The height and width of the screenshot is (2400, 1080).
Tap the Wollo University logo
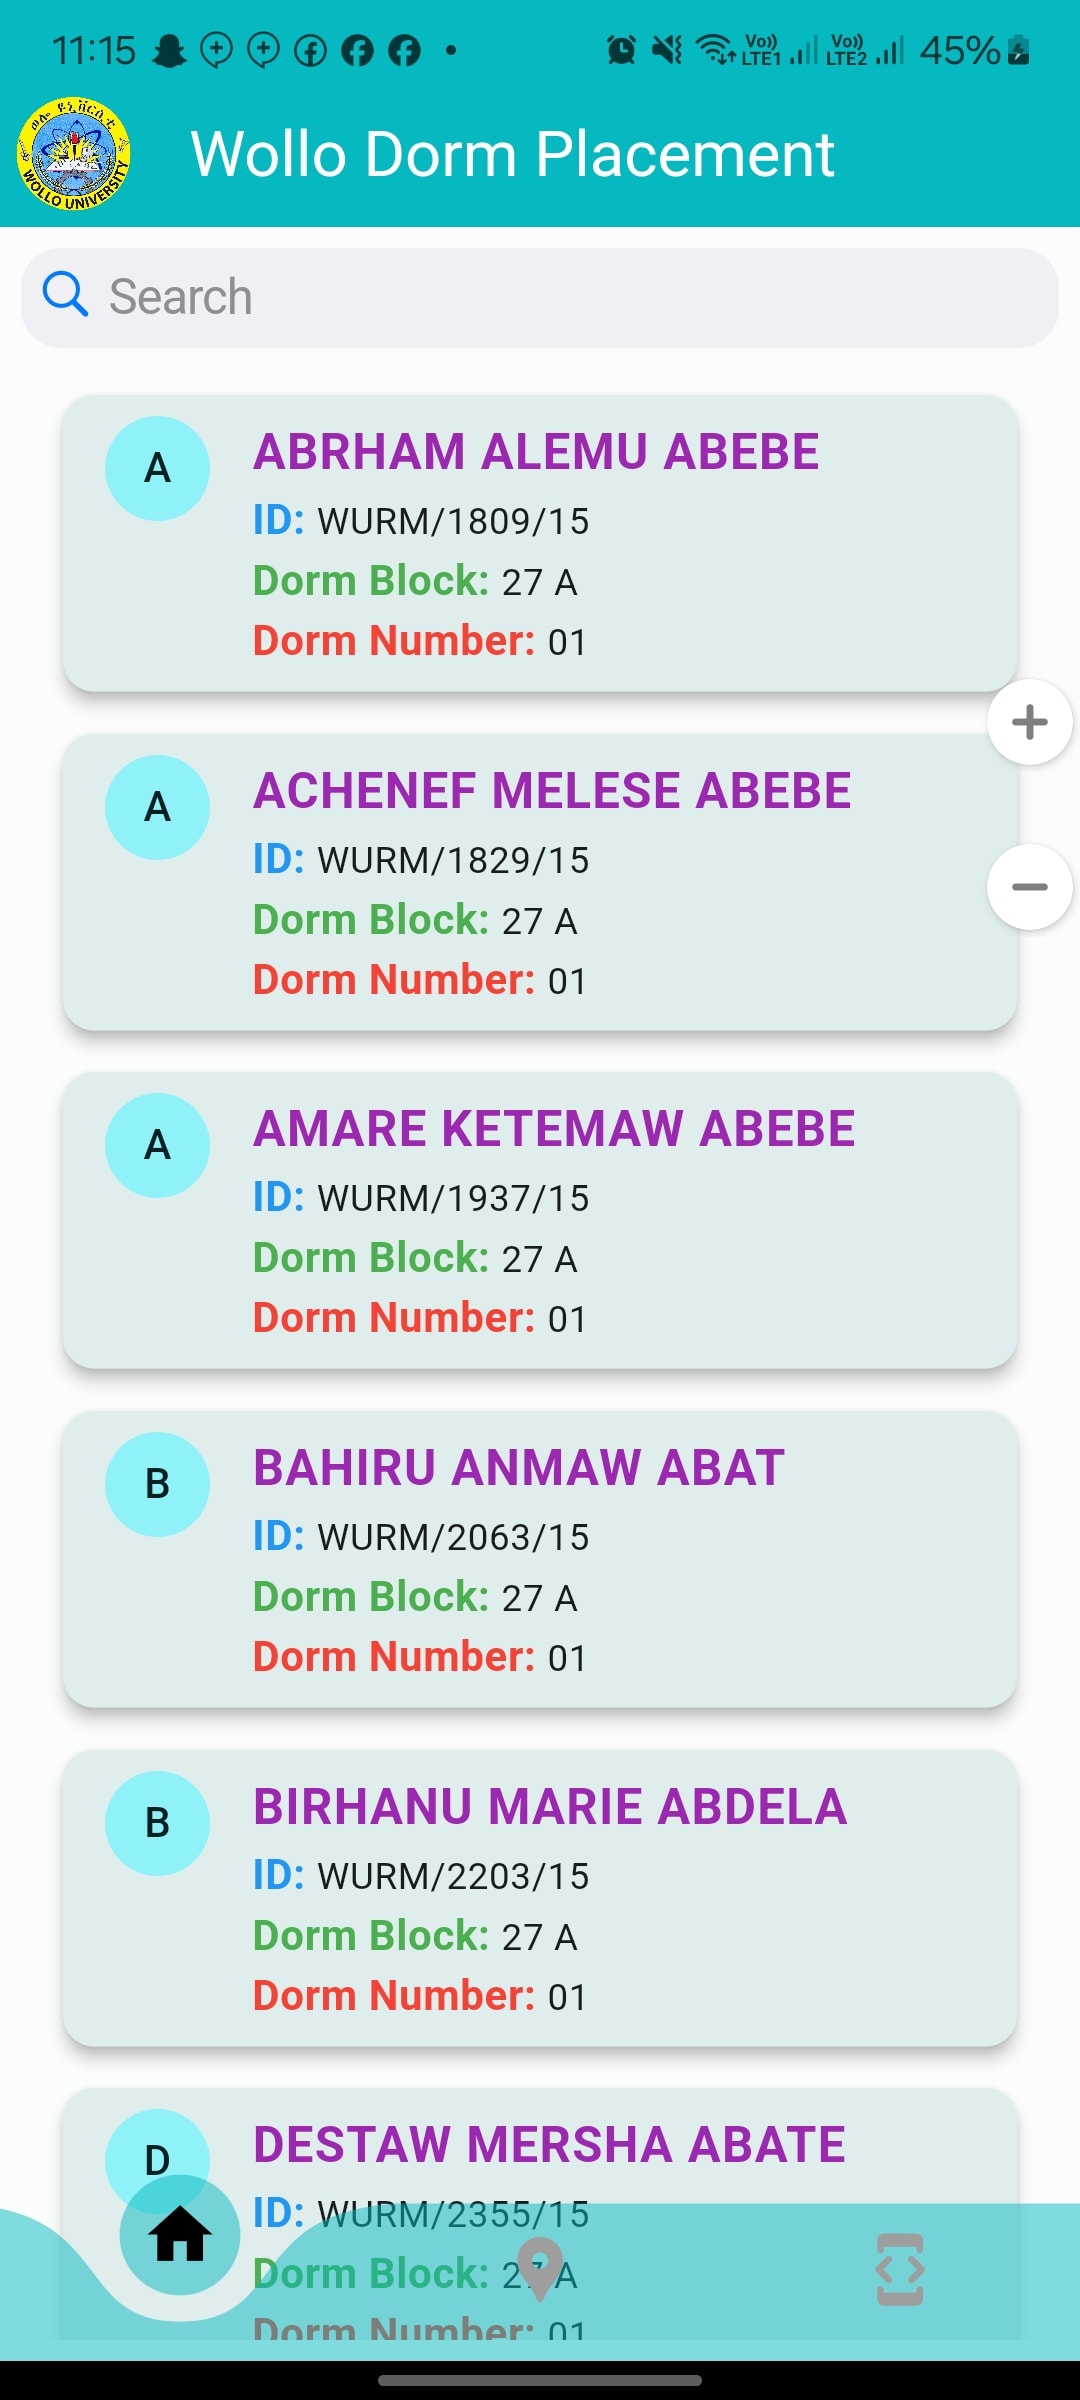click(x=74, y=153)
